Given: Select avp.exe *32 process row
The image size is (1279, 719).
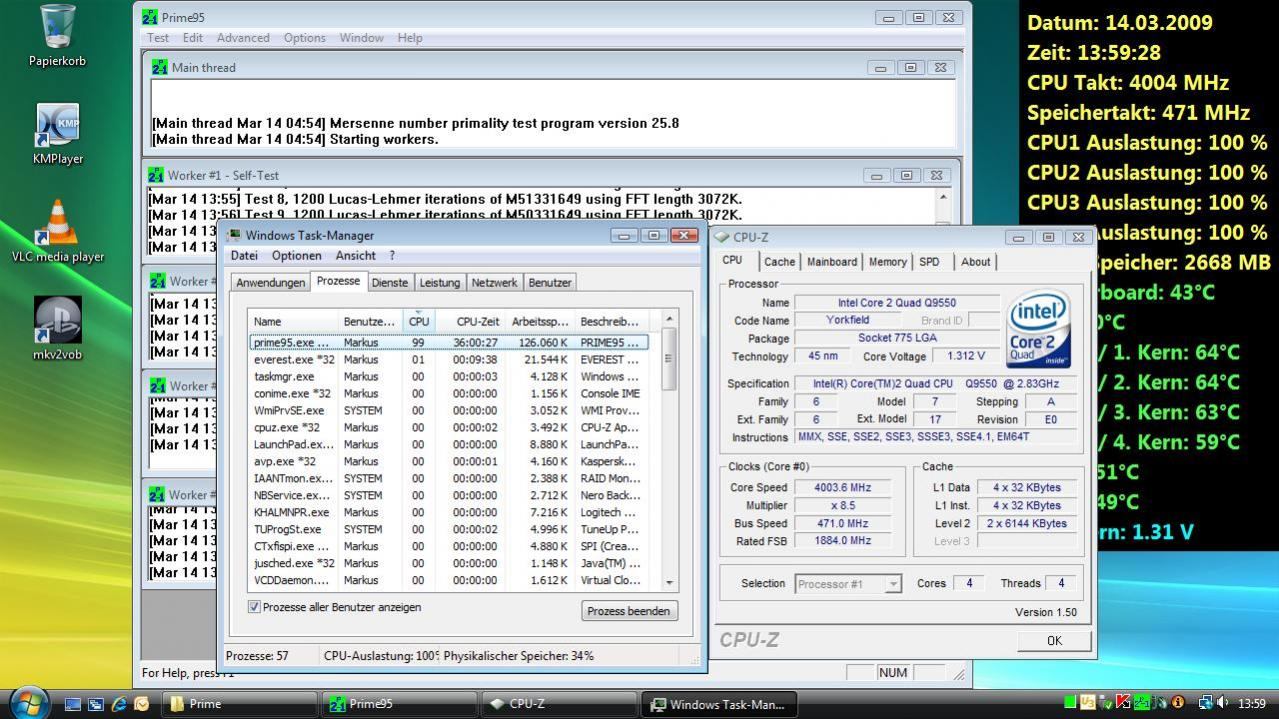Looking at the screenshot, I should click(x=448, y=461).
